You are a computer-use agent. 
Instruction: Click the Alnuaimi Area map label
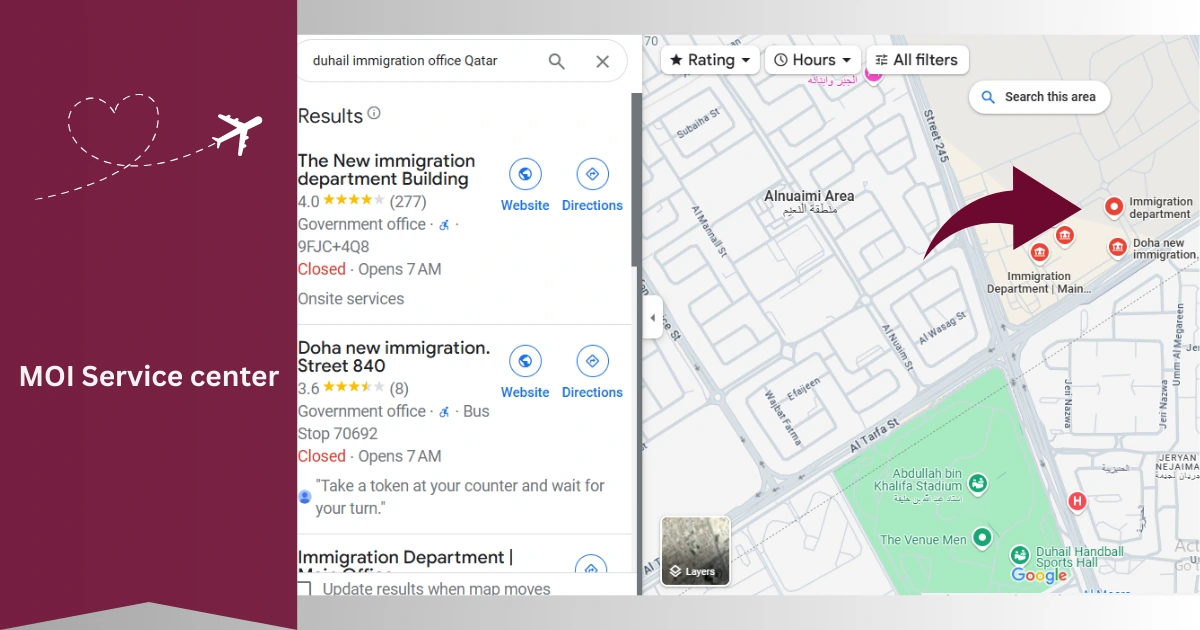click(x=809, y=196)
